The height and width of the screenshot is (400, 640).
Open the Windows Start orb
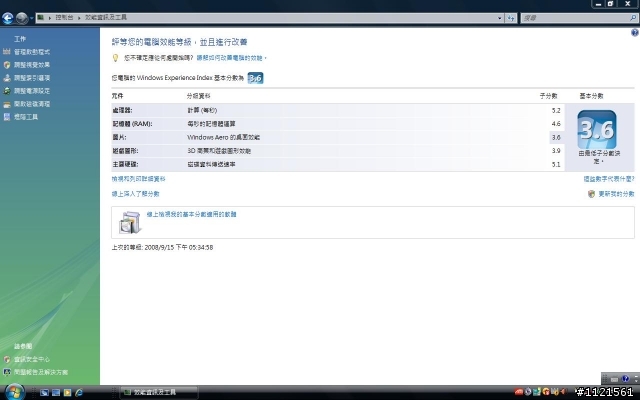13,392
